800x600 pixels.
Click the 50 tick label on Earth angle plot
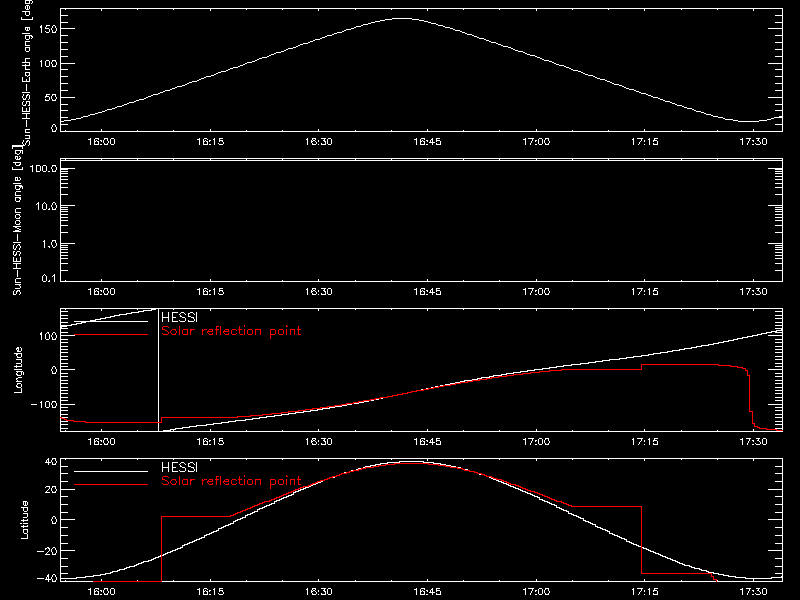51,97
